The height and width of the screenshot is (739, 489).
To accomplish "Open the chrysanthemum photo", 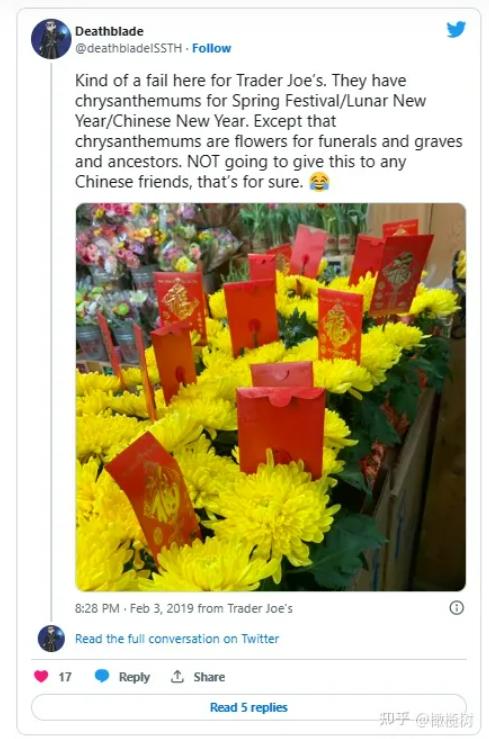I will (x=271, y=397).
